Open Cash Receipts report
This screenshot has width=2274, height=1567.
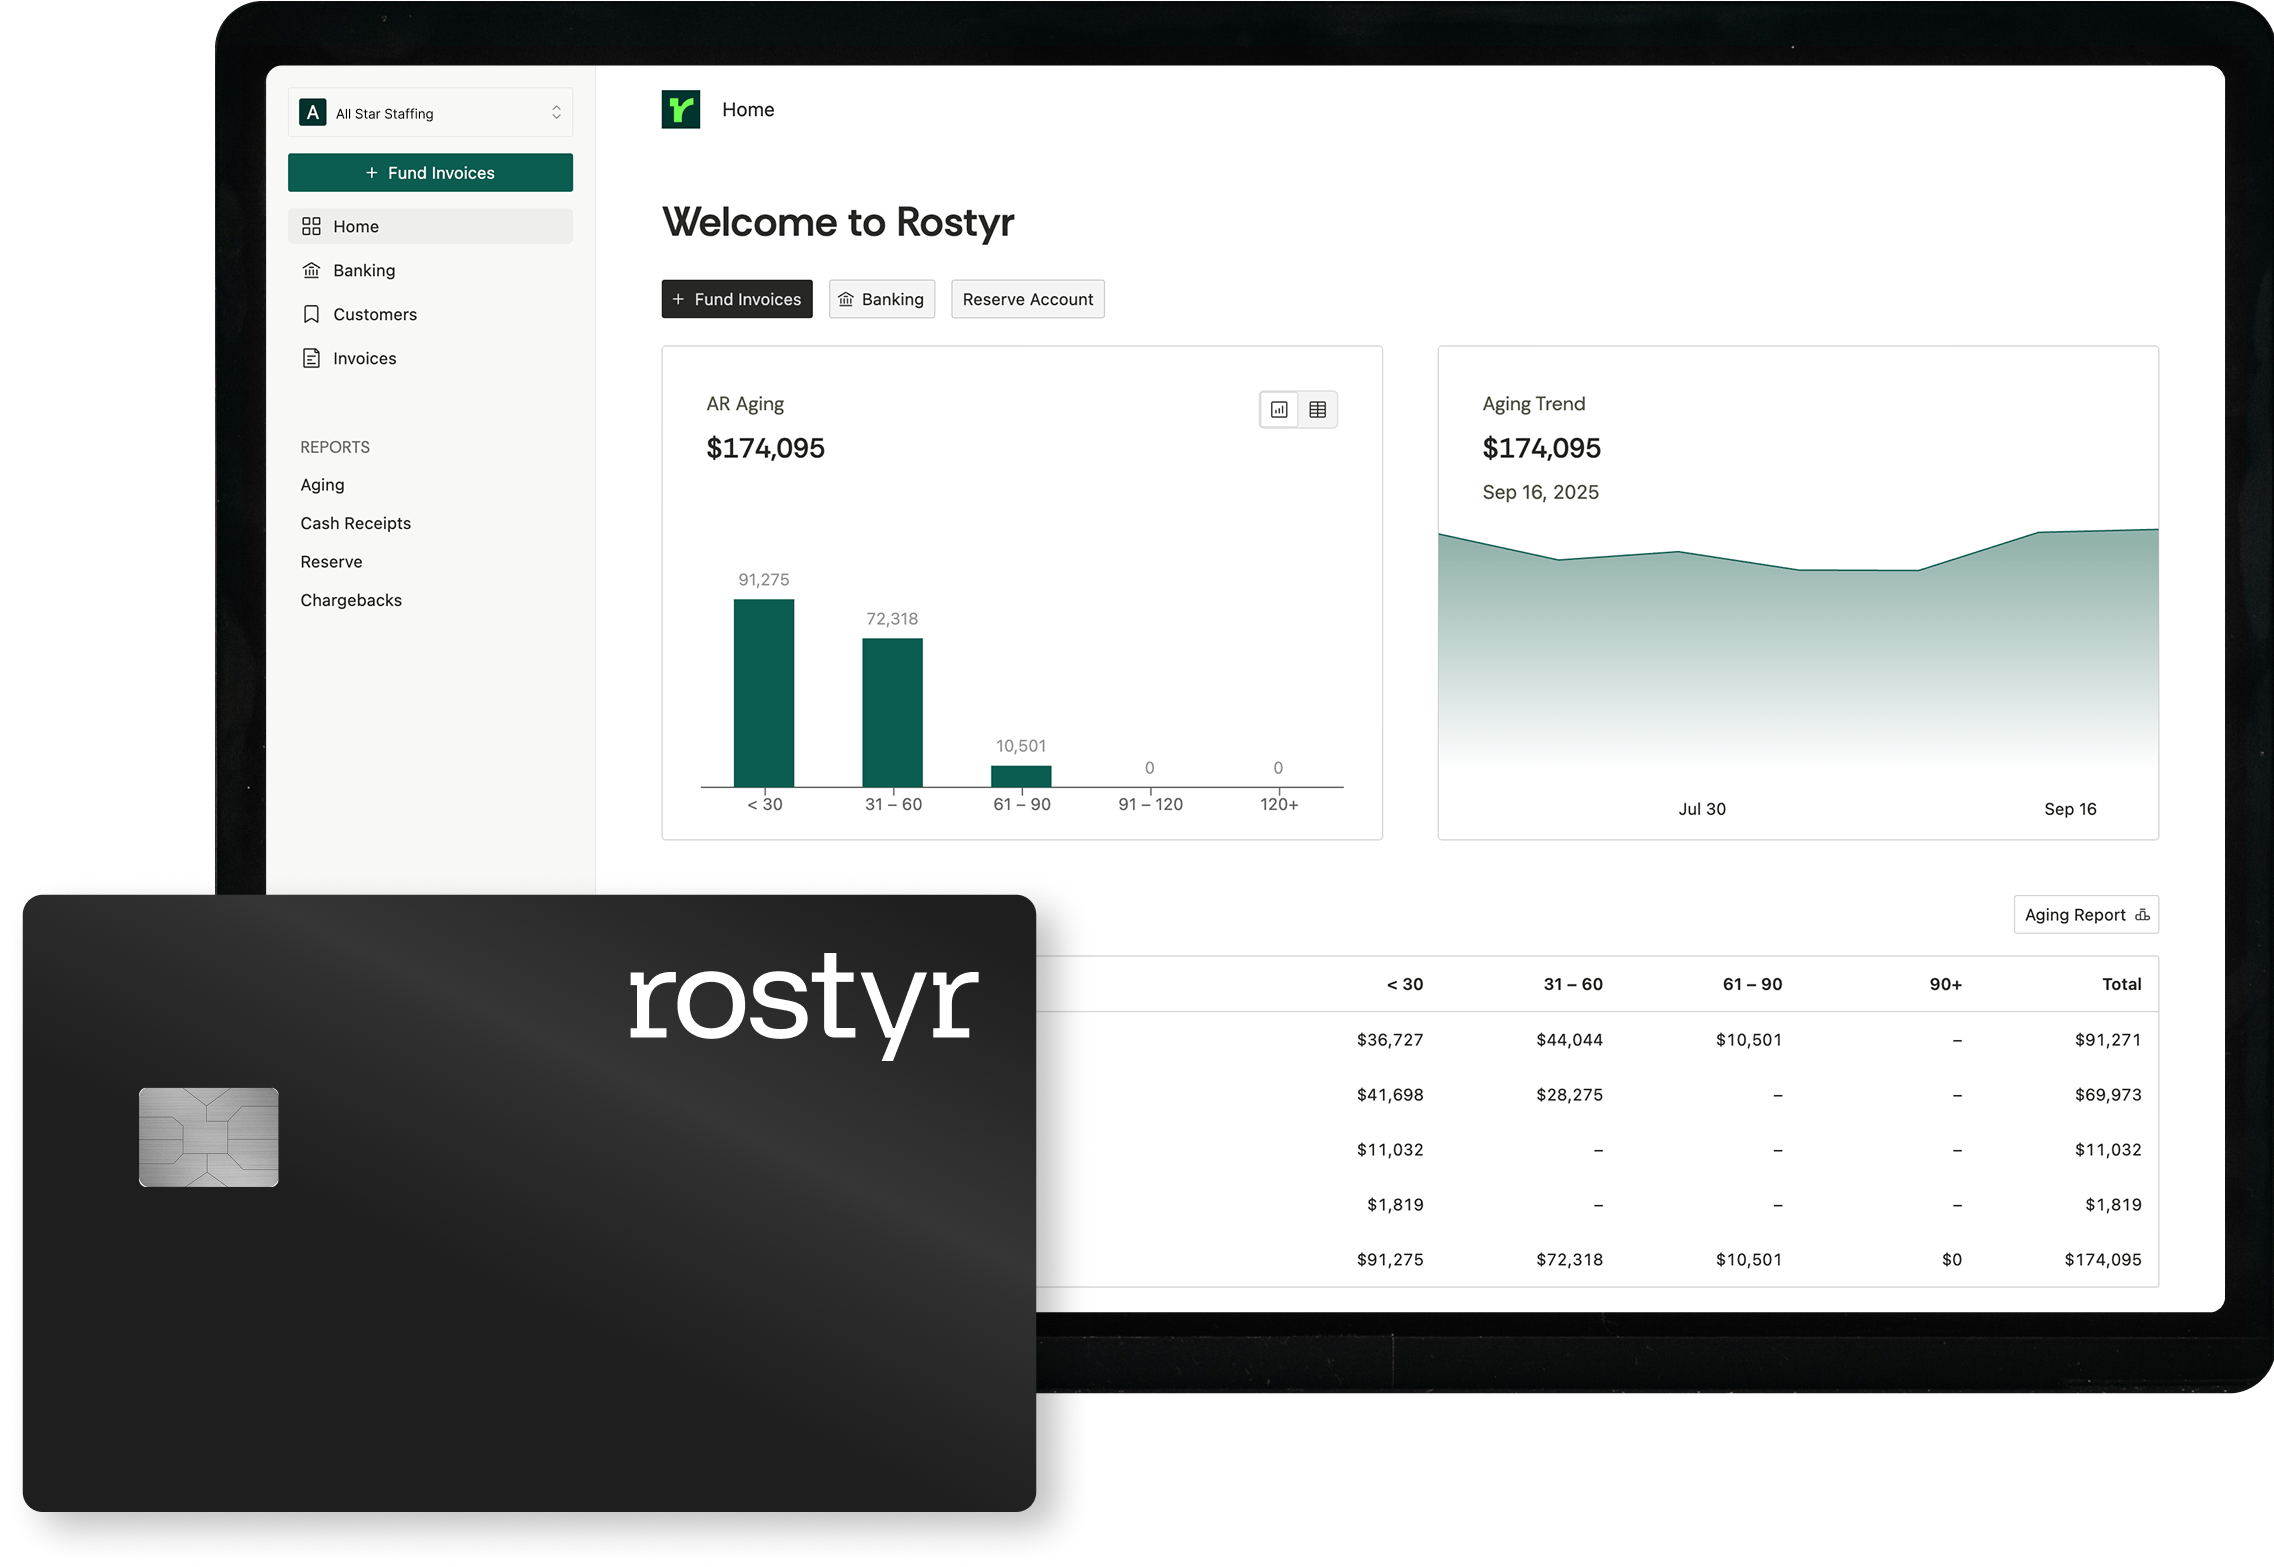(355, 523)
